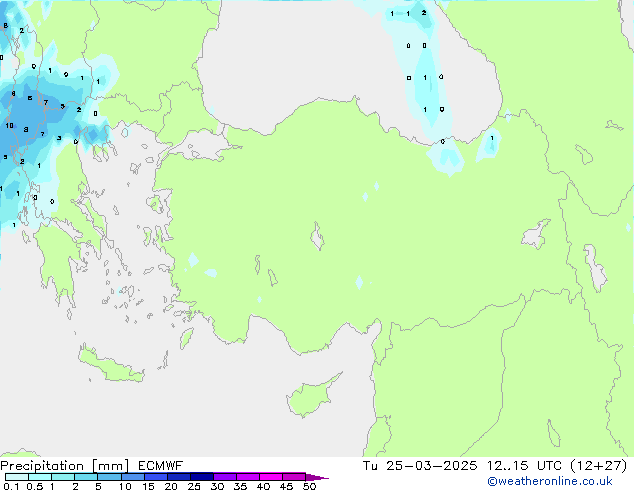The height and width of the screenshot is (490, 634).
Task: Click the date '25-03-2025'
Action: point(431,466)
